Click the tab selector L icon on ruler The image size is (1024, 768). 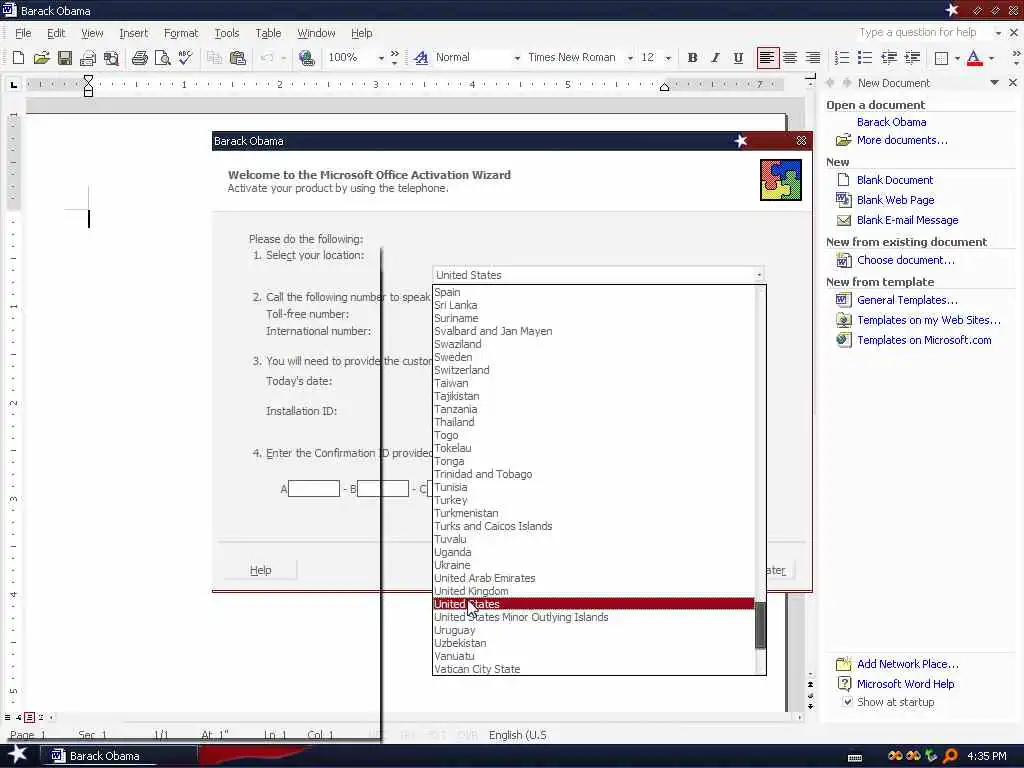click(x=14, y=84)
